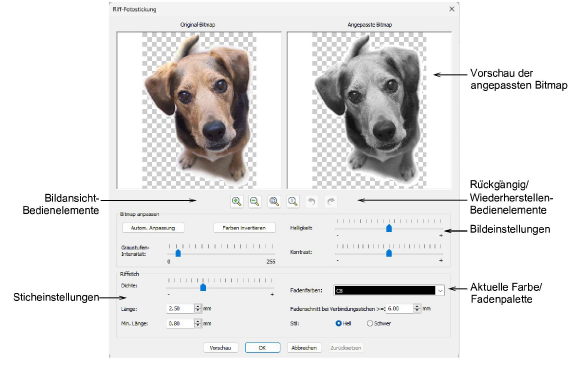Increase the Länge value with up arrow

pyautogui.click(x=198, y=306)
